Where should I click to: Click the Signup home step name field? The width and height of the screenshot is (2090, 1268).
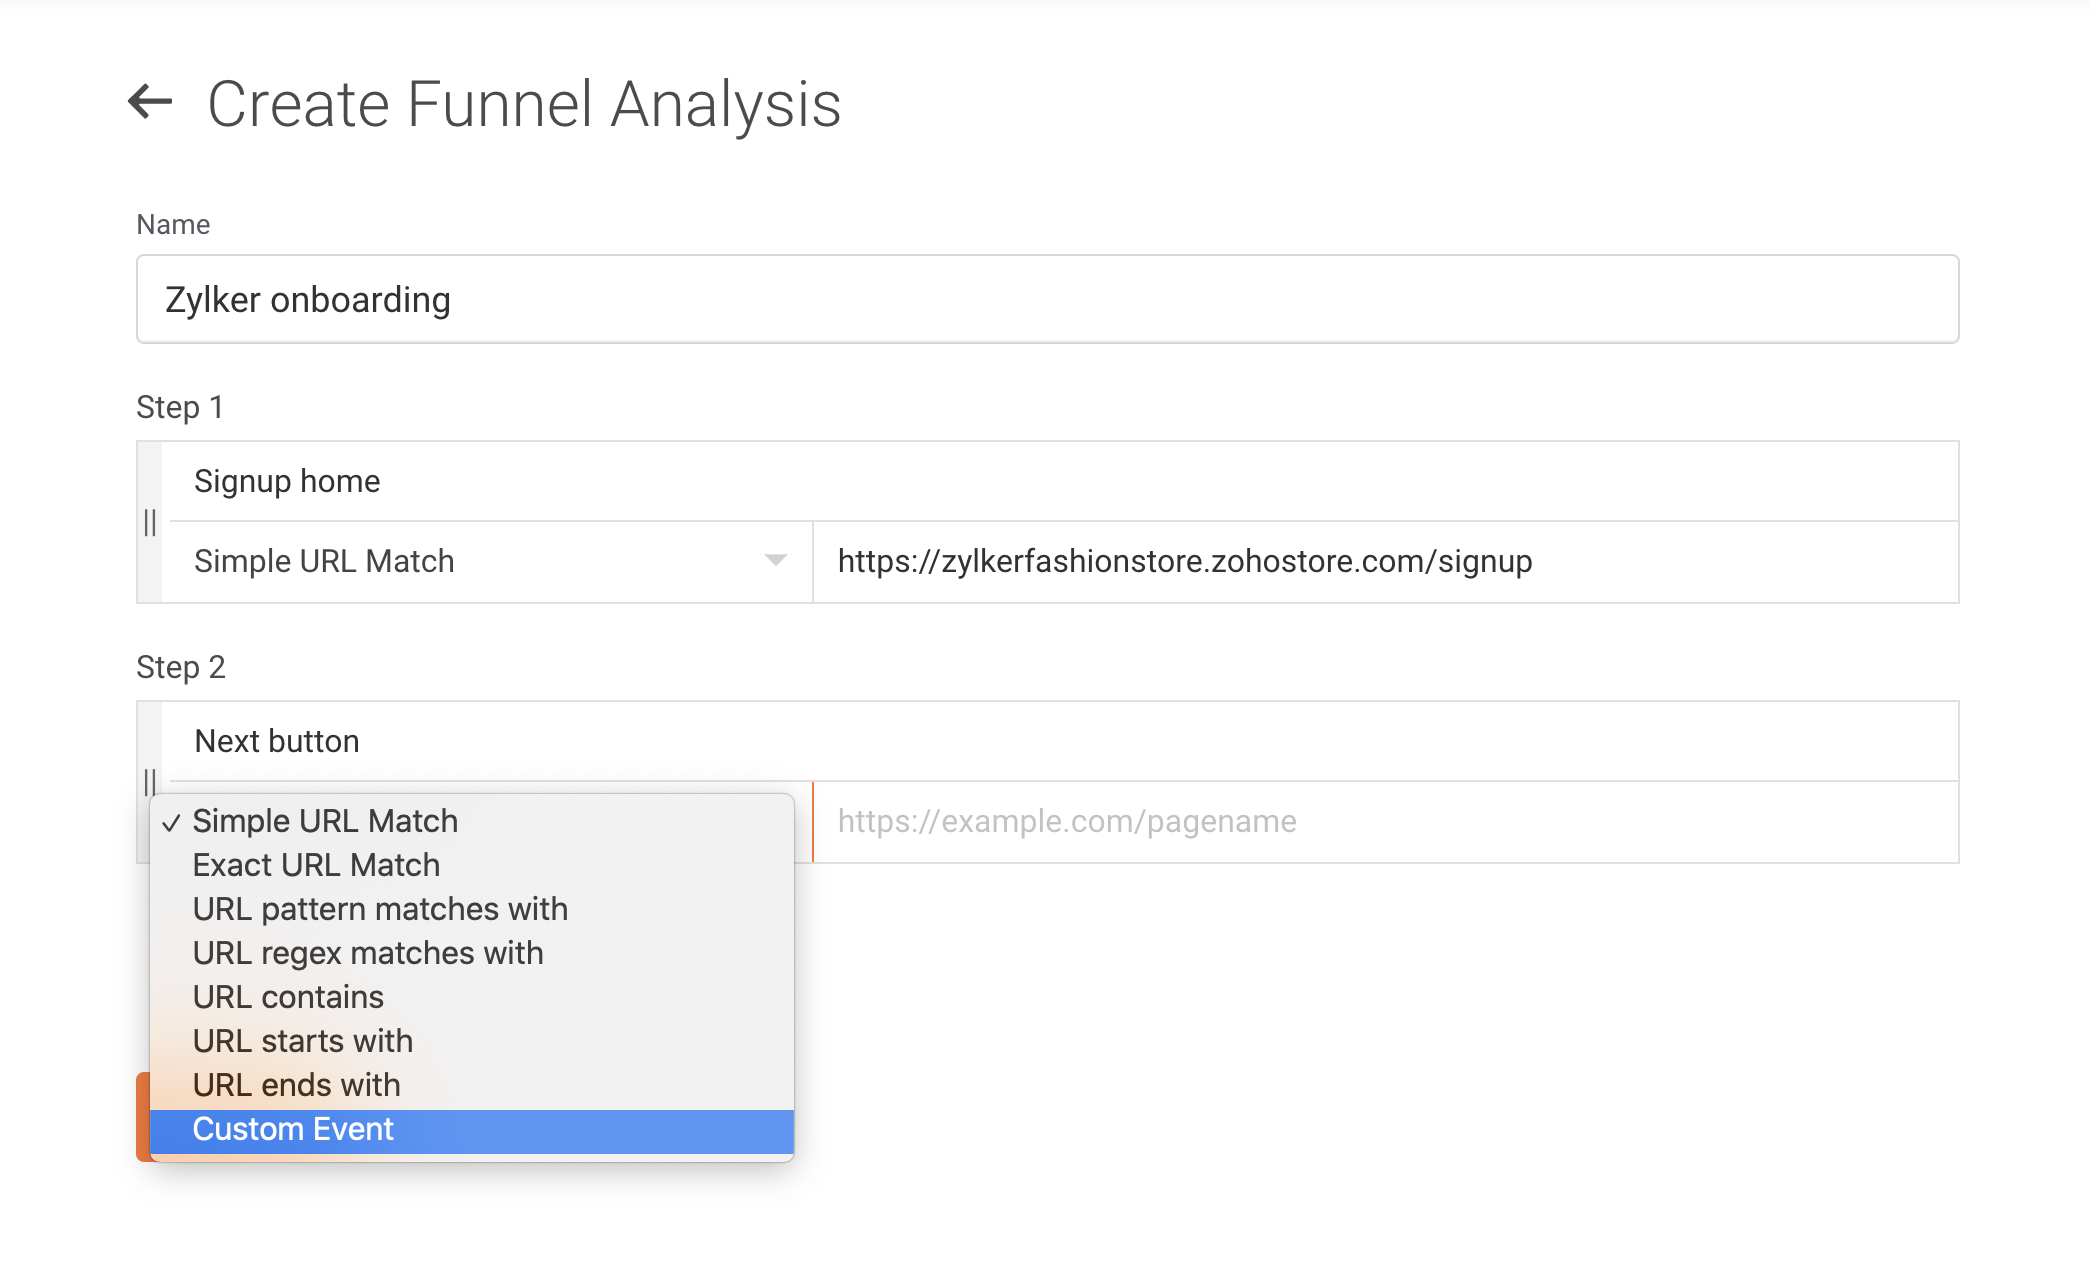pos(1060,481)
